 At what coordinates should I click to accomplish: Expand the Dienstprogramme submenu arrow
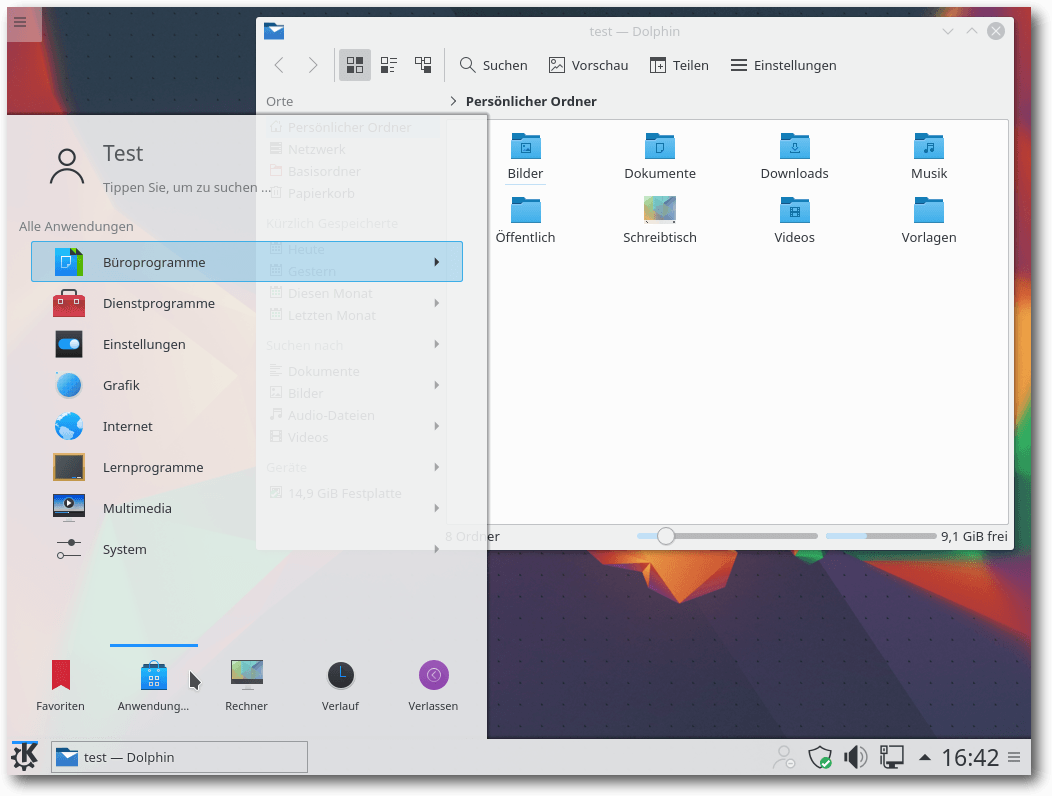pos(437,303)
